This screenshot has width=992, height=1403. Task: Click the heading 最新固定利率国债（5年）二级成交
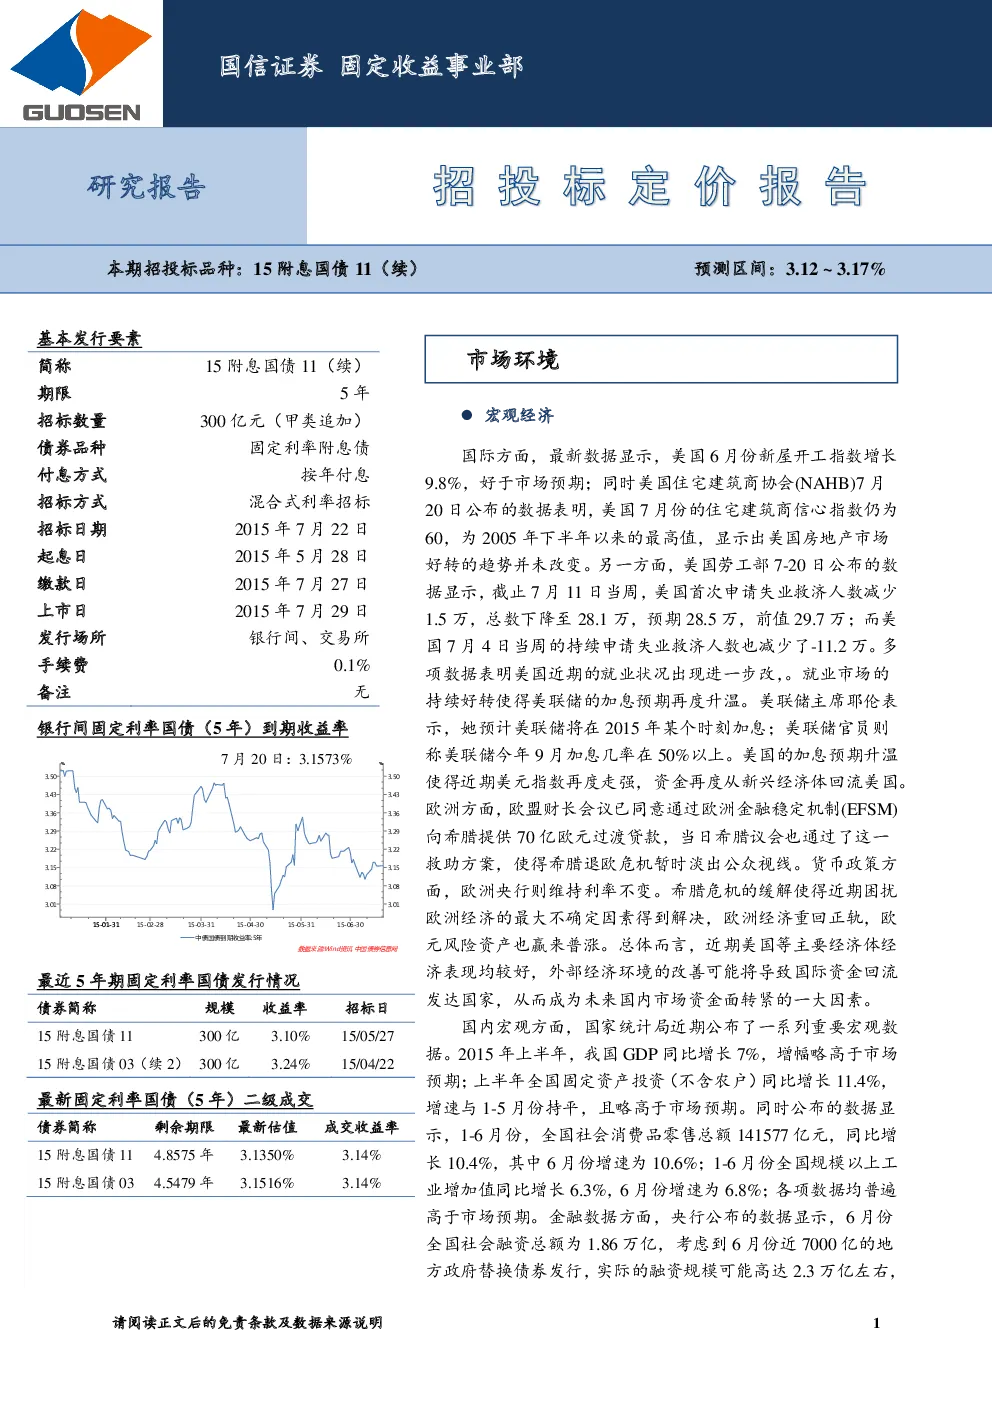[x=175, y=1099]
